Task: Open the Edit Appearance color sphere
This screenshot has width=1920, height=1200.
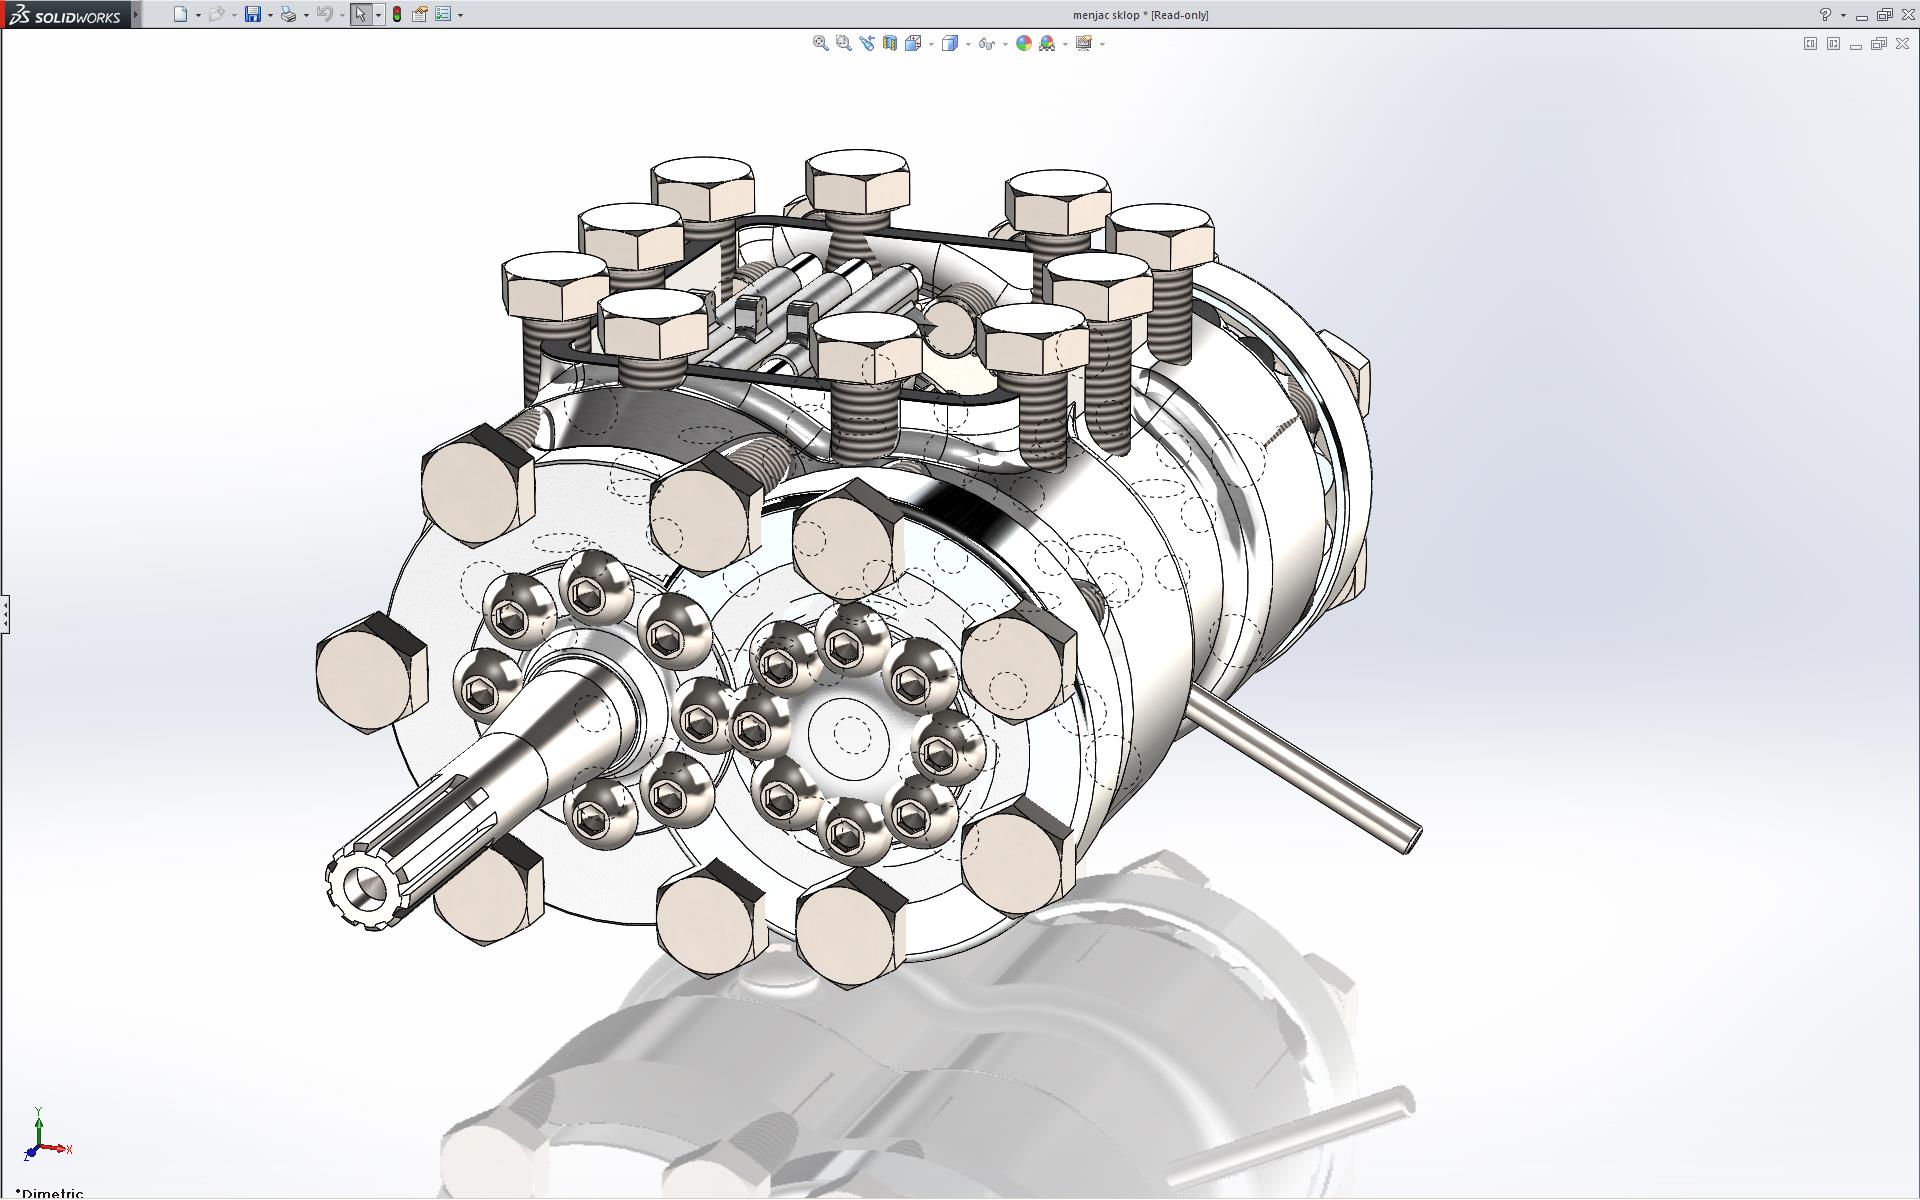Action: coord(1023,43)
